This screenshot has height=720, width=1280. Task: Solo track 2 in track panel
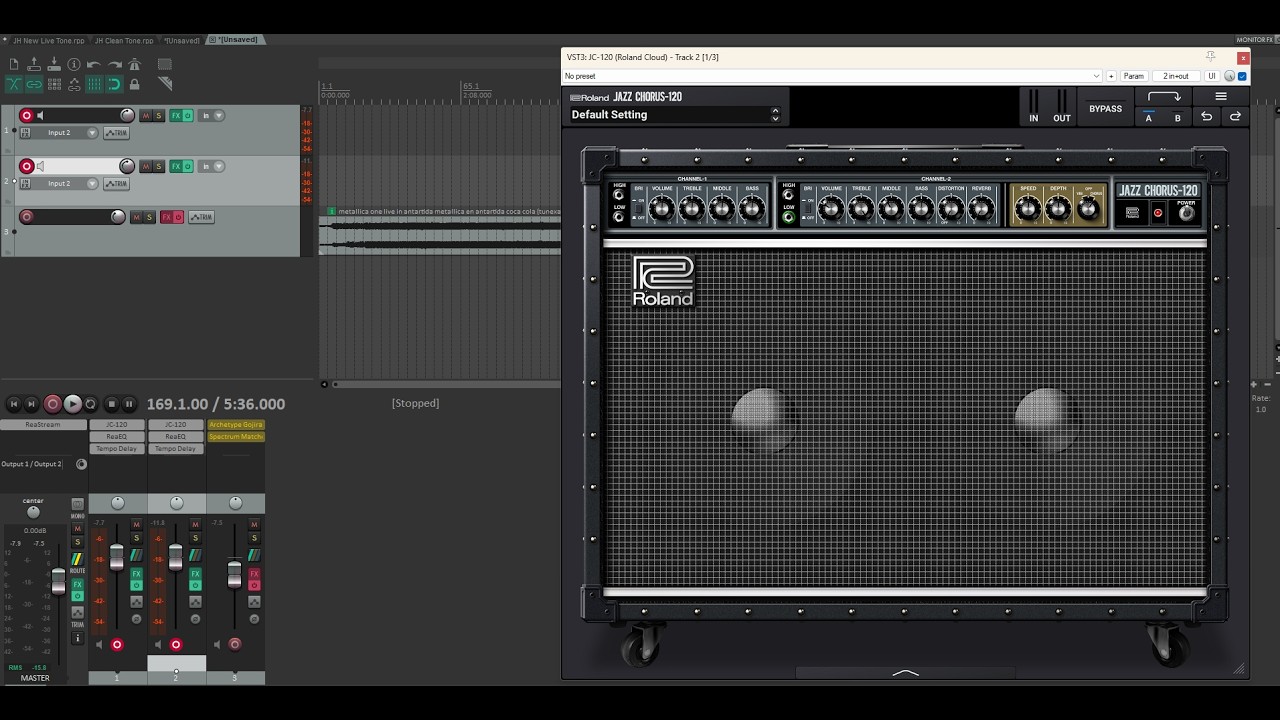(159, 166)
